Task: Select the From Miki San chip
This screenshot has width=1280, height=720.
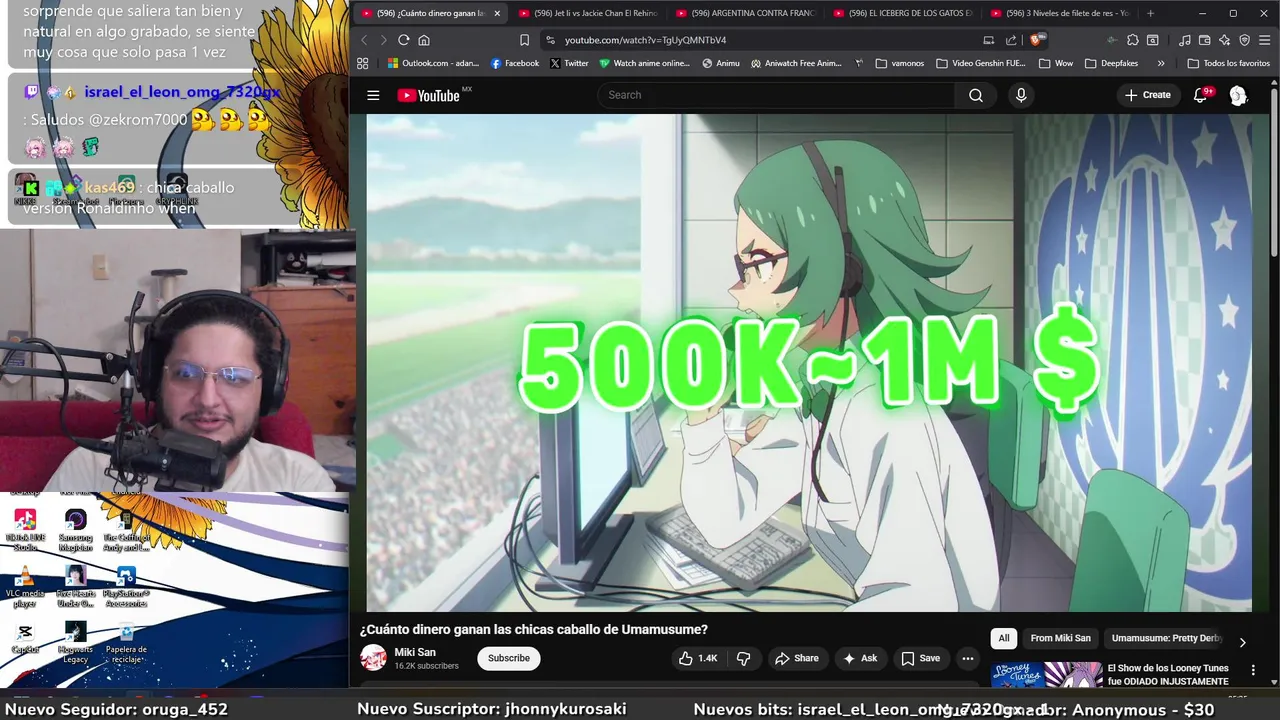Action: (x=1060, y=638)
